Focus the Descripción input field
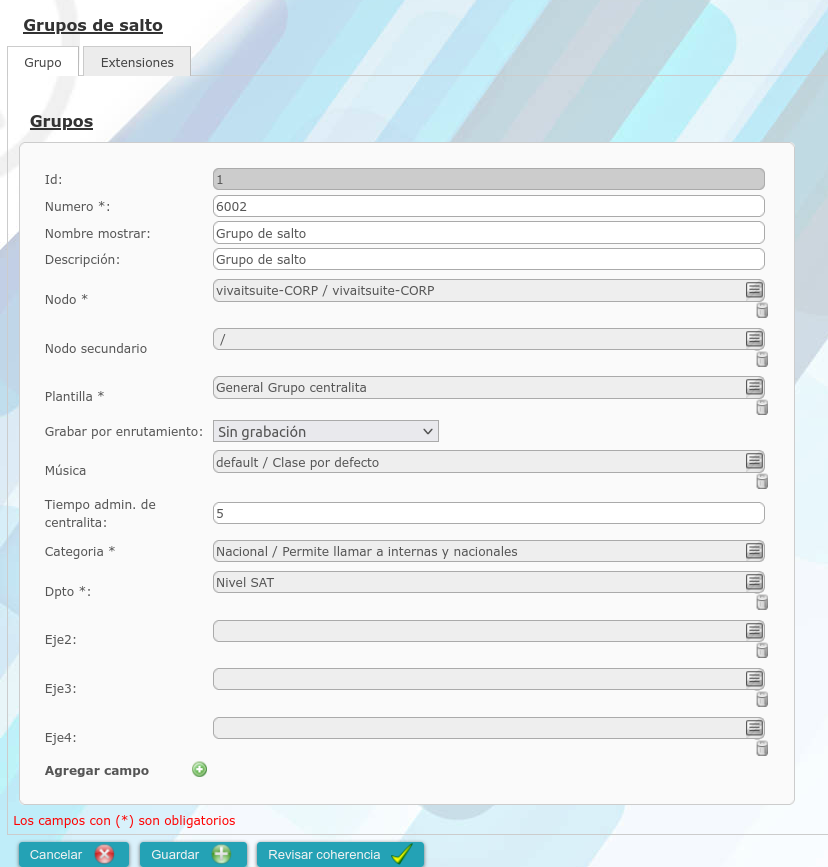The width and height of the screenshot is (828, 867). [x=488, y=259]
